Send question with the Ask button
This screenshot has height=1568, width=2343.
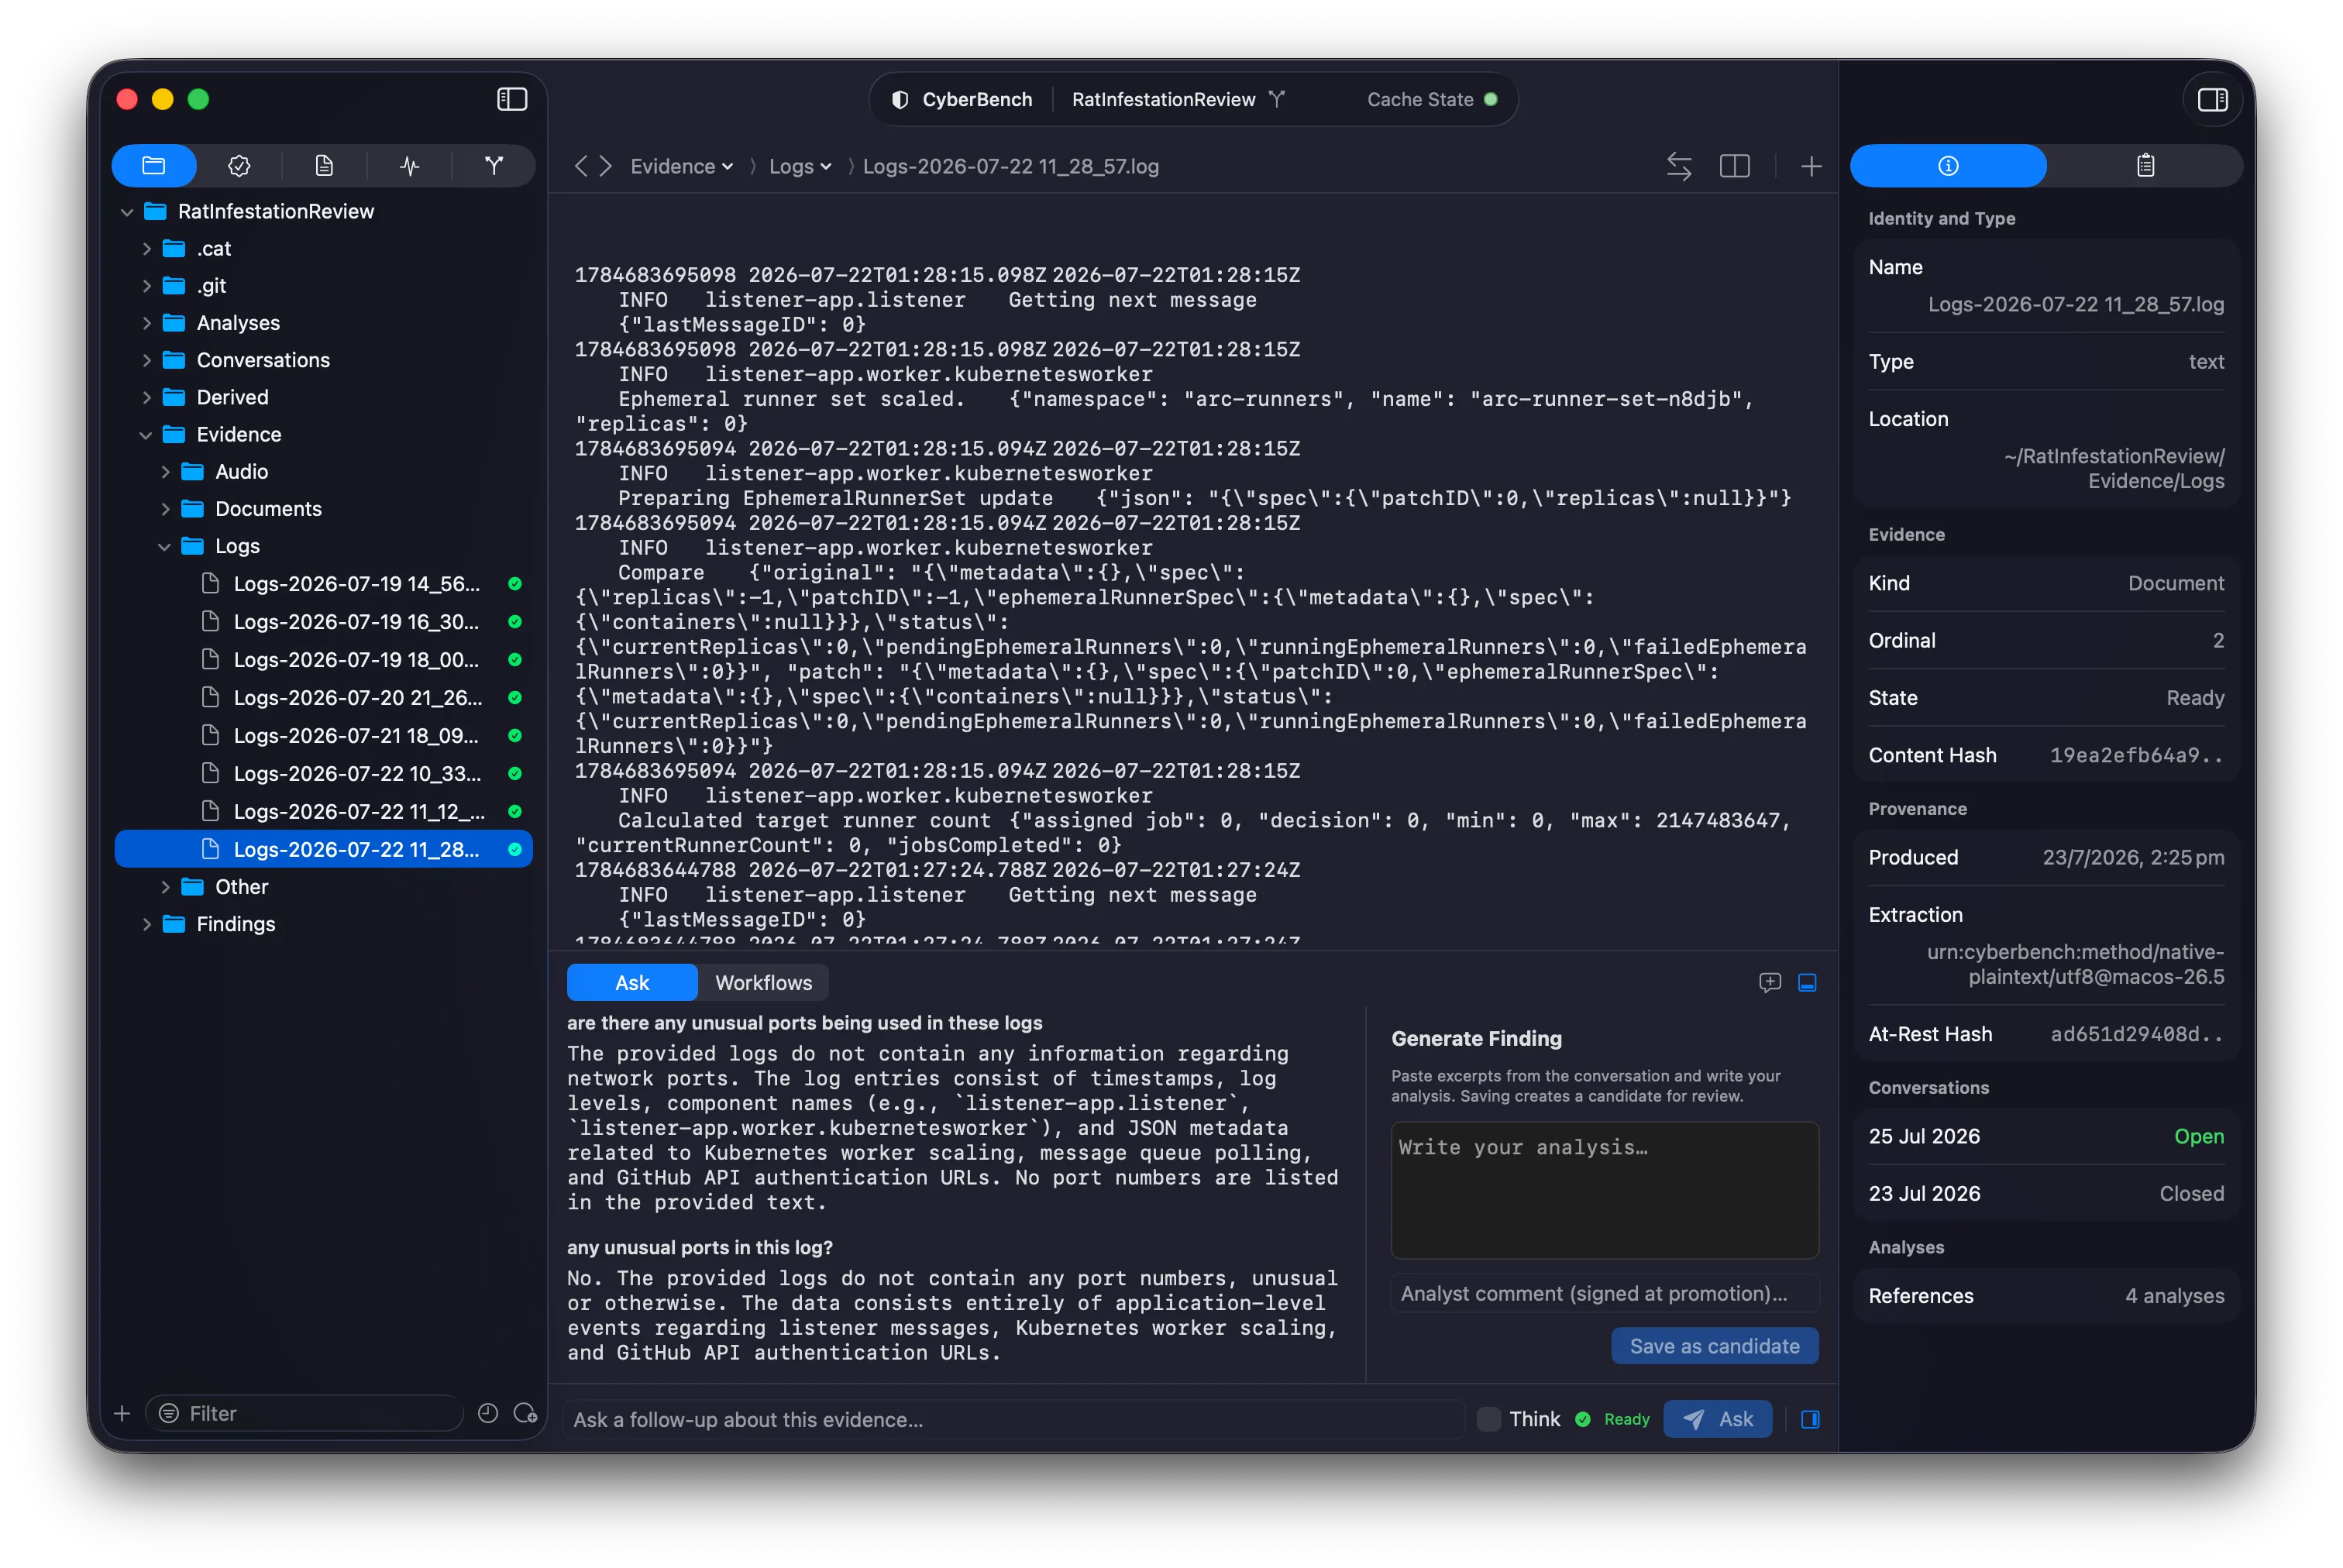pos(1717,1418)
